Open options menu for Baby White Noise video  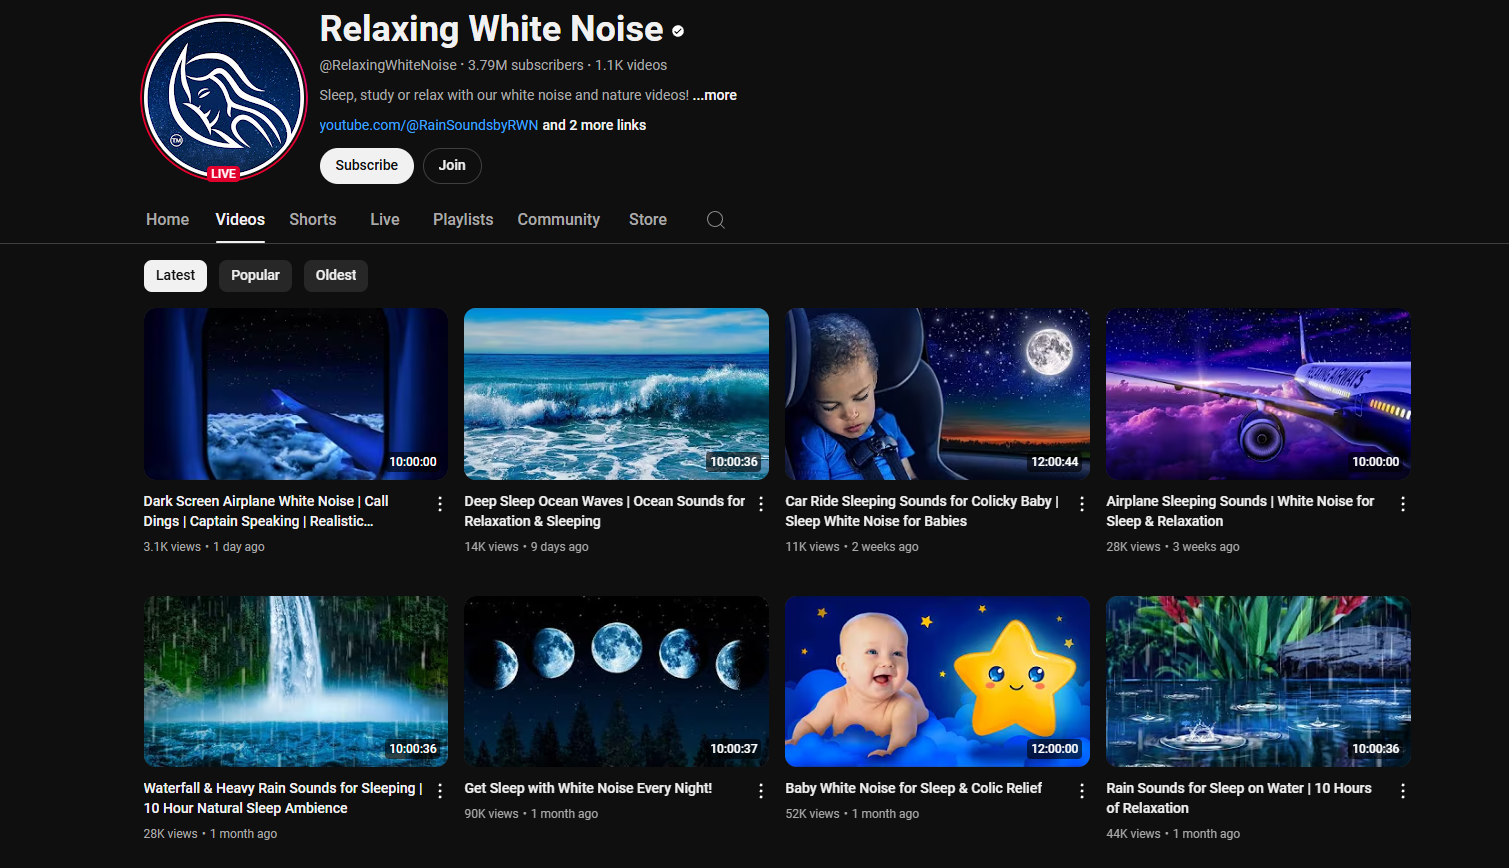(1082, 791)
